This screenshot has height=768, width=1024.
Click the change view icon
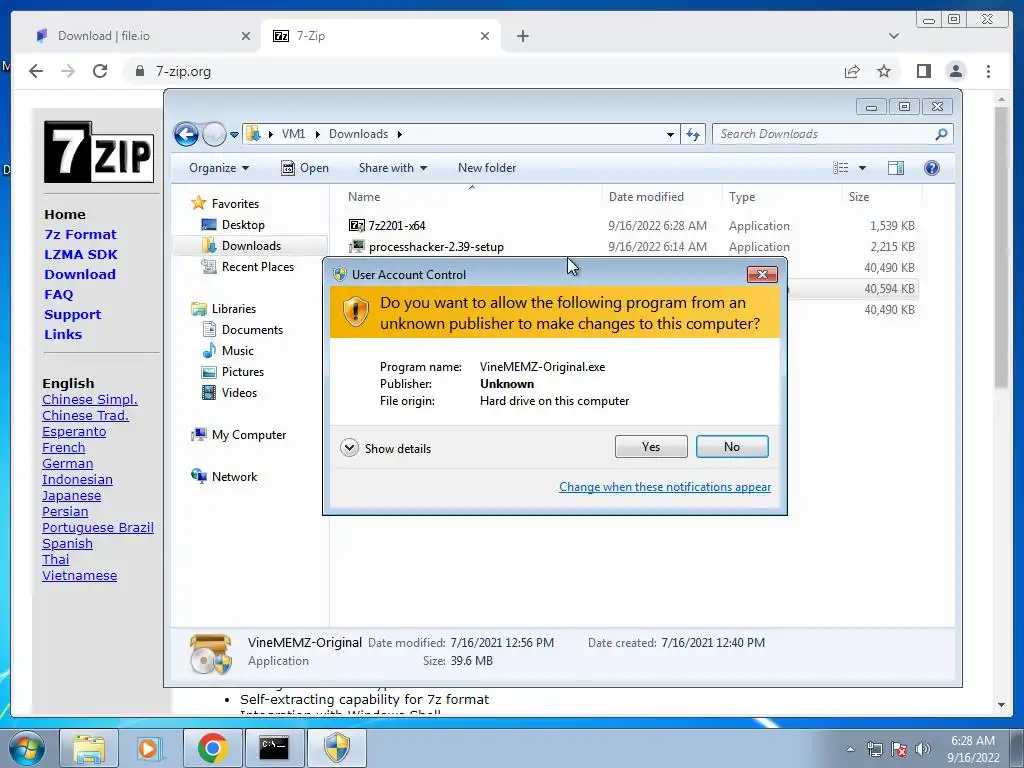840,168
